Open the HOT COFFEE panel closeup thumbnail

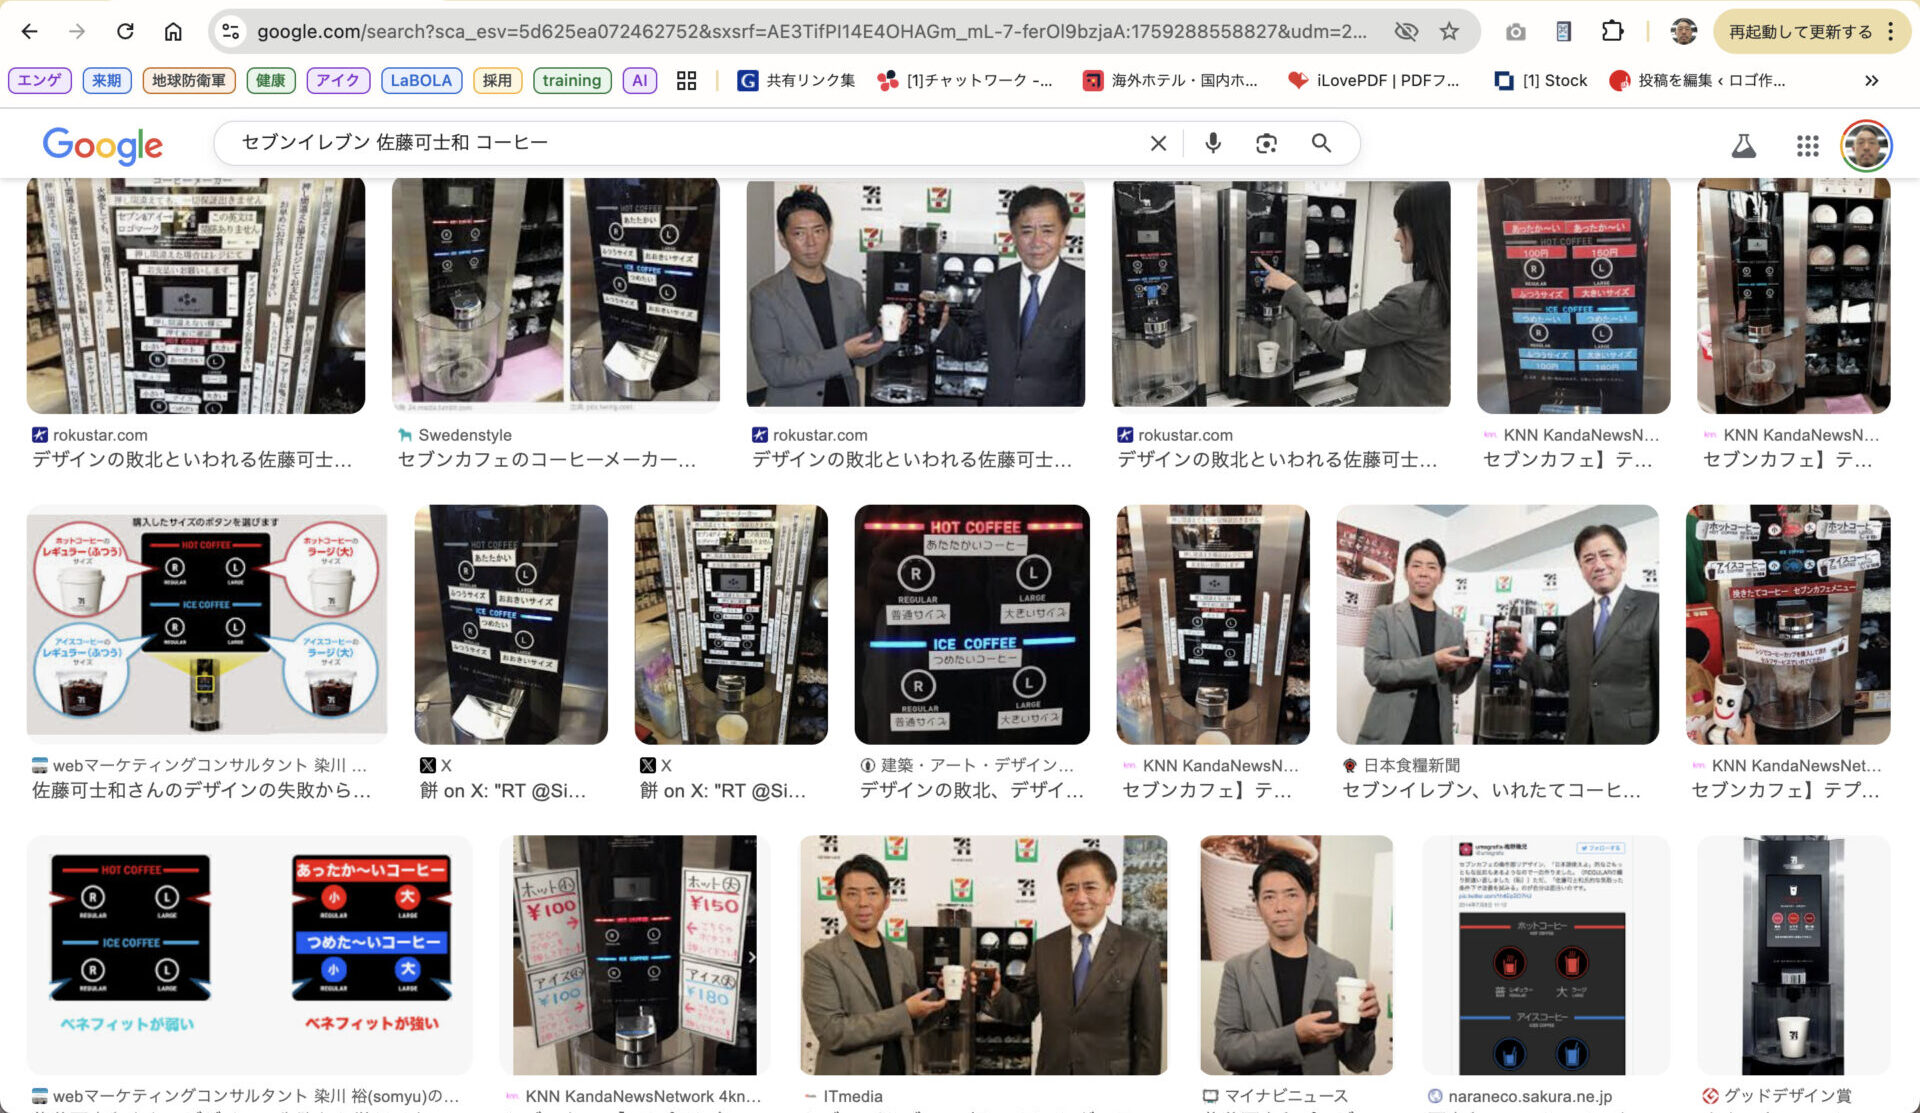[971, 624]
